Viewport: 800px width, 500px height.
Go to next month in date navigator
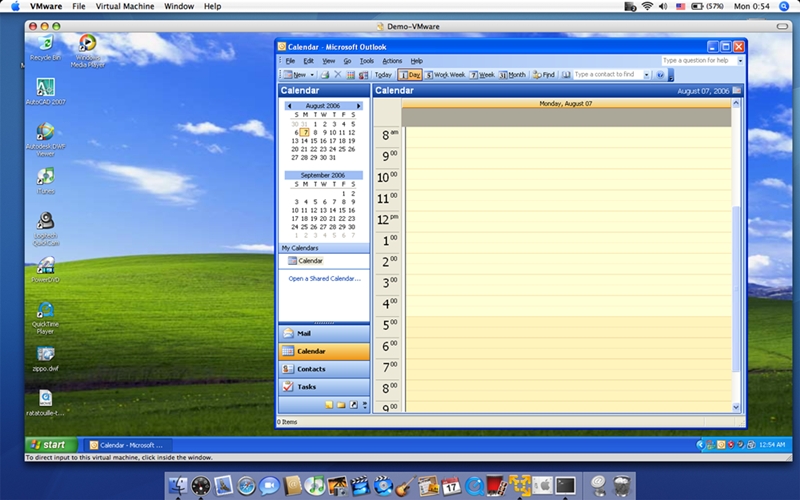[359, 106]
